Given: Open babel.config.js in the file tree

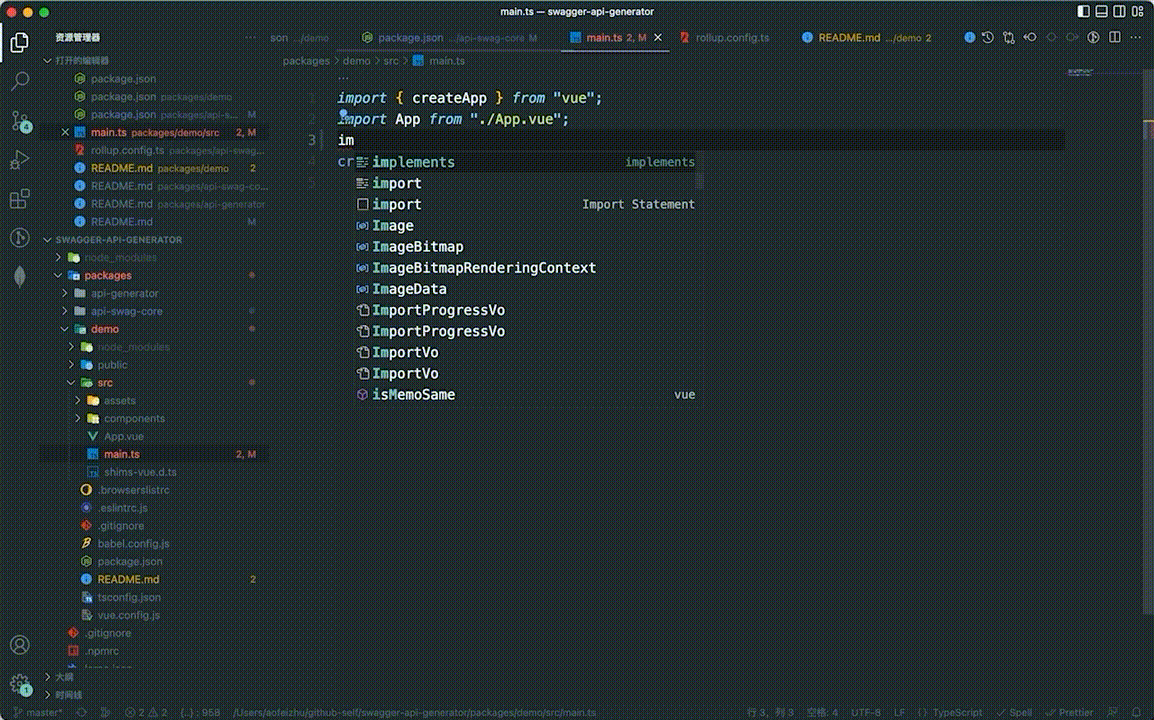Looking at the screenshot, I should (x=133, y=543).
